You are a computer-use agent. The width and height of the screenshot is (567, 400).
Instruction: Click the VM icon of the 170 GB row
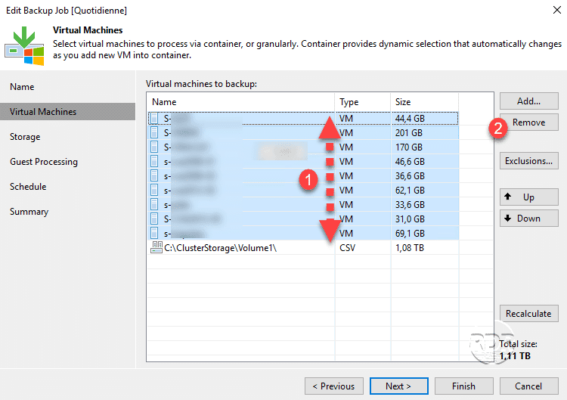click(x=154, y=147)
